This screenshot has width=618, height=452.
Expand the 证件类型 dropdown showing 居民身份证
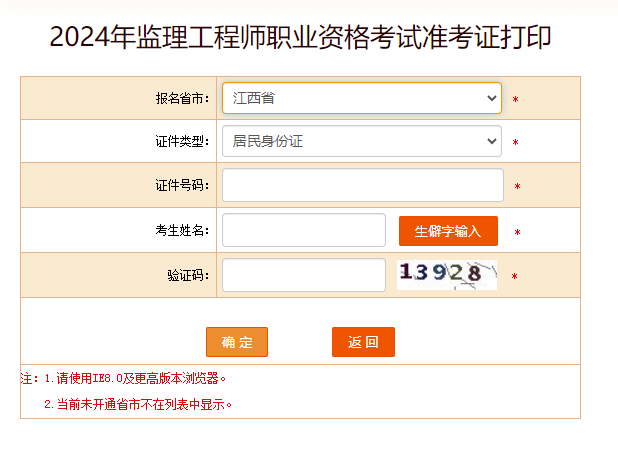361,141
